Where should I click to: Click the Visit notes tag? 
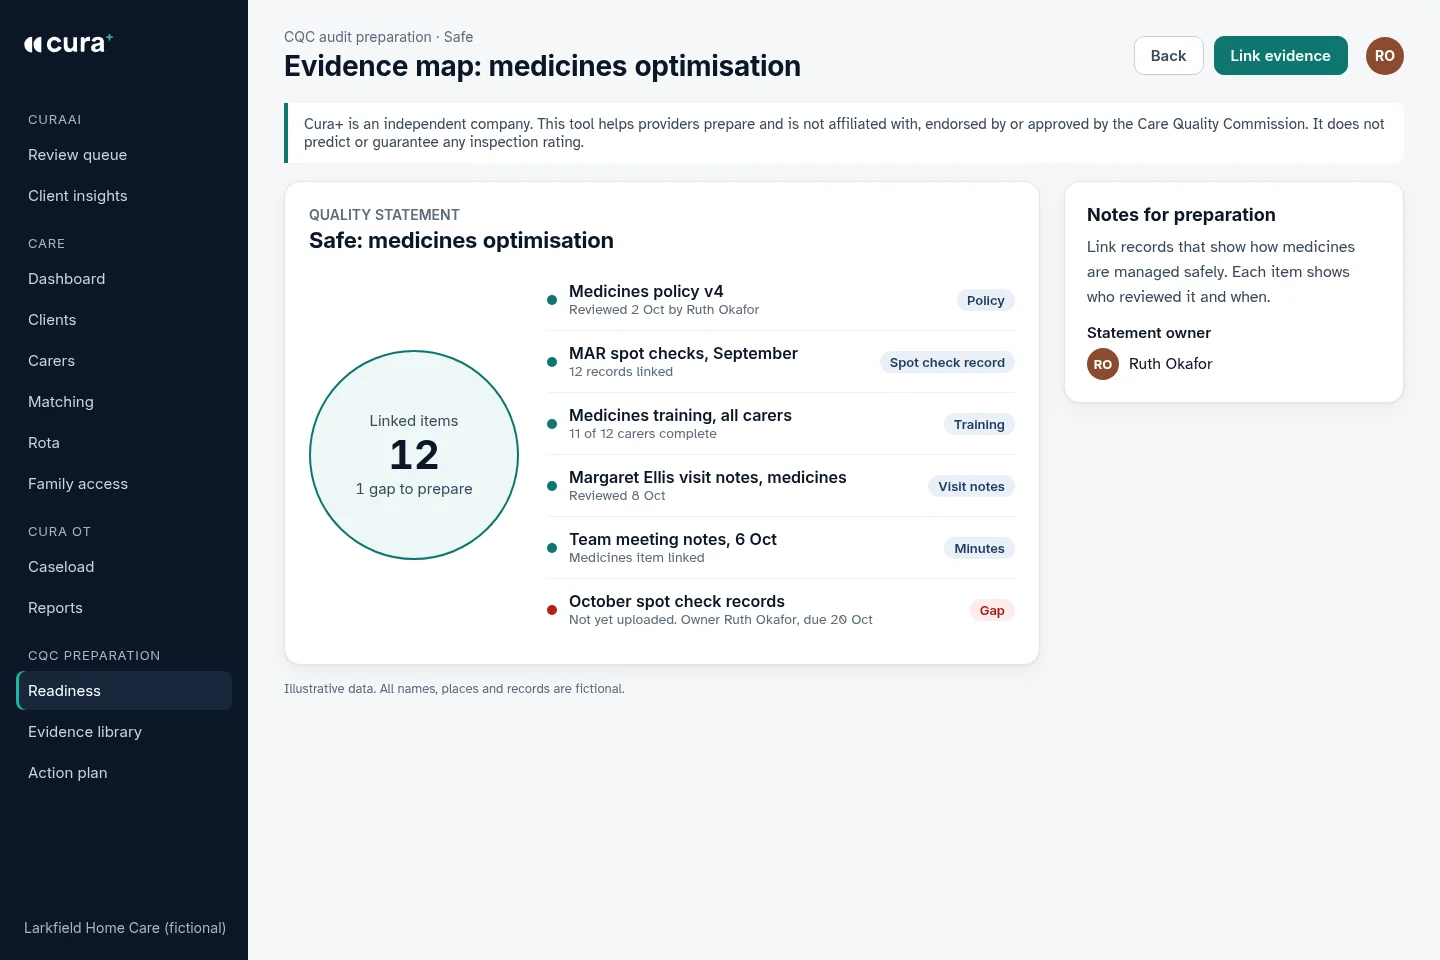coord(971,487)
